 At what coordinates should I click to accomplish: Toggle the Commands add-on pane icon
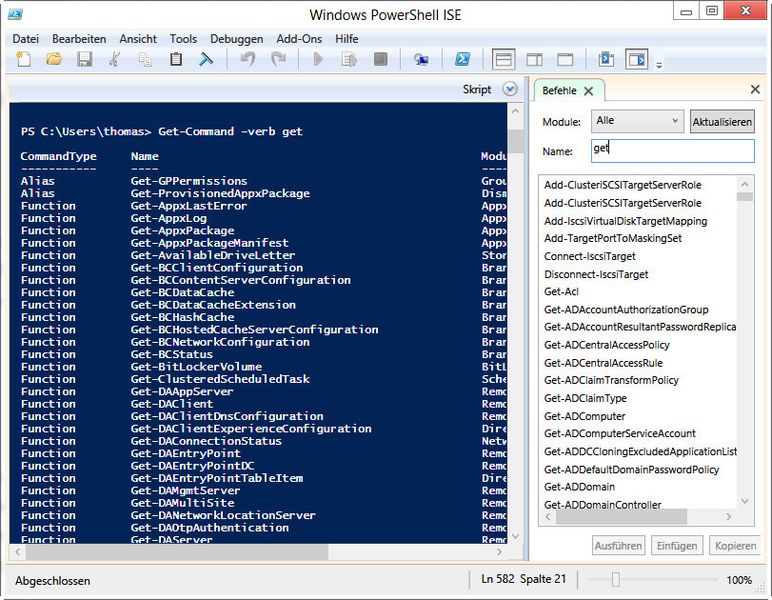point(637,60)
